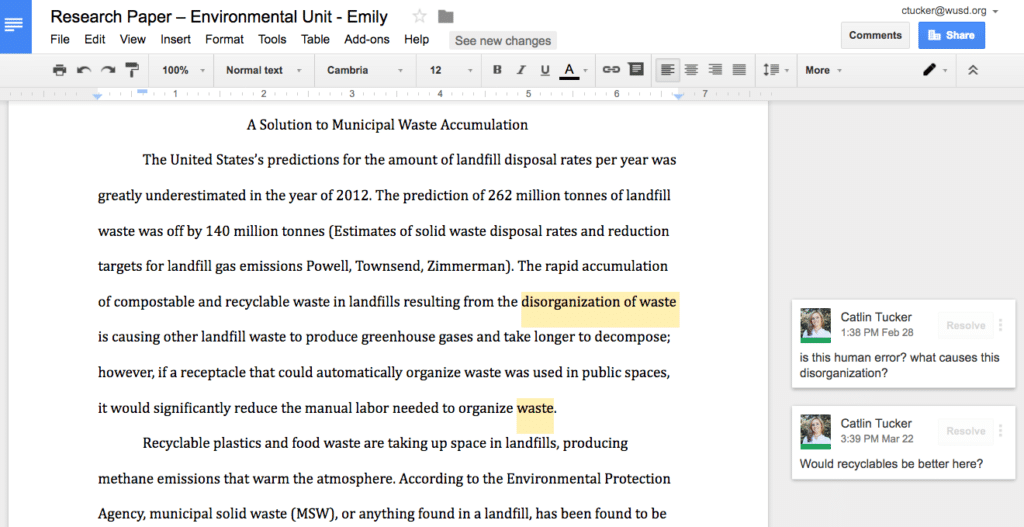Click comment 'Would recyclables be better here?'
Image resolution: width=1024 pixels, height=527 pixels.
tap(891, 464)
